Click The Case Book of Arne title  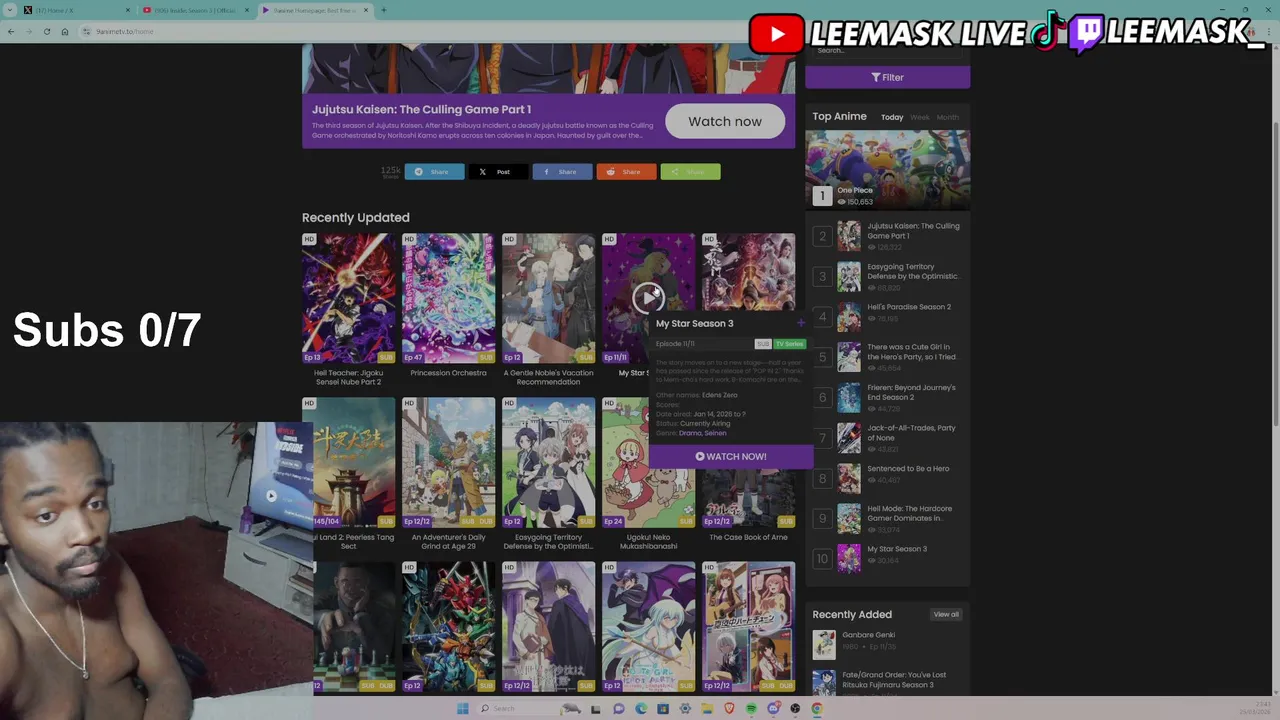pos(748,537)
